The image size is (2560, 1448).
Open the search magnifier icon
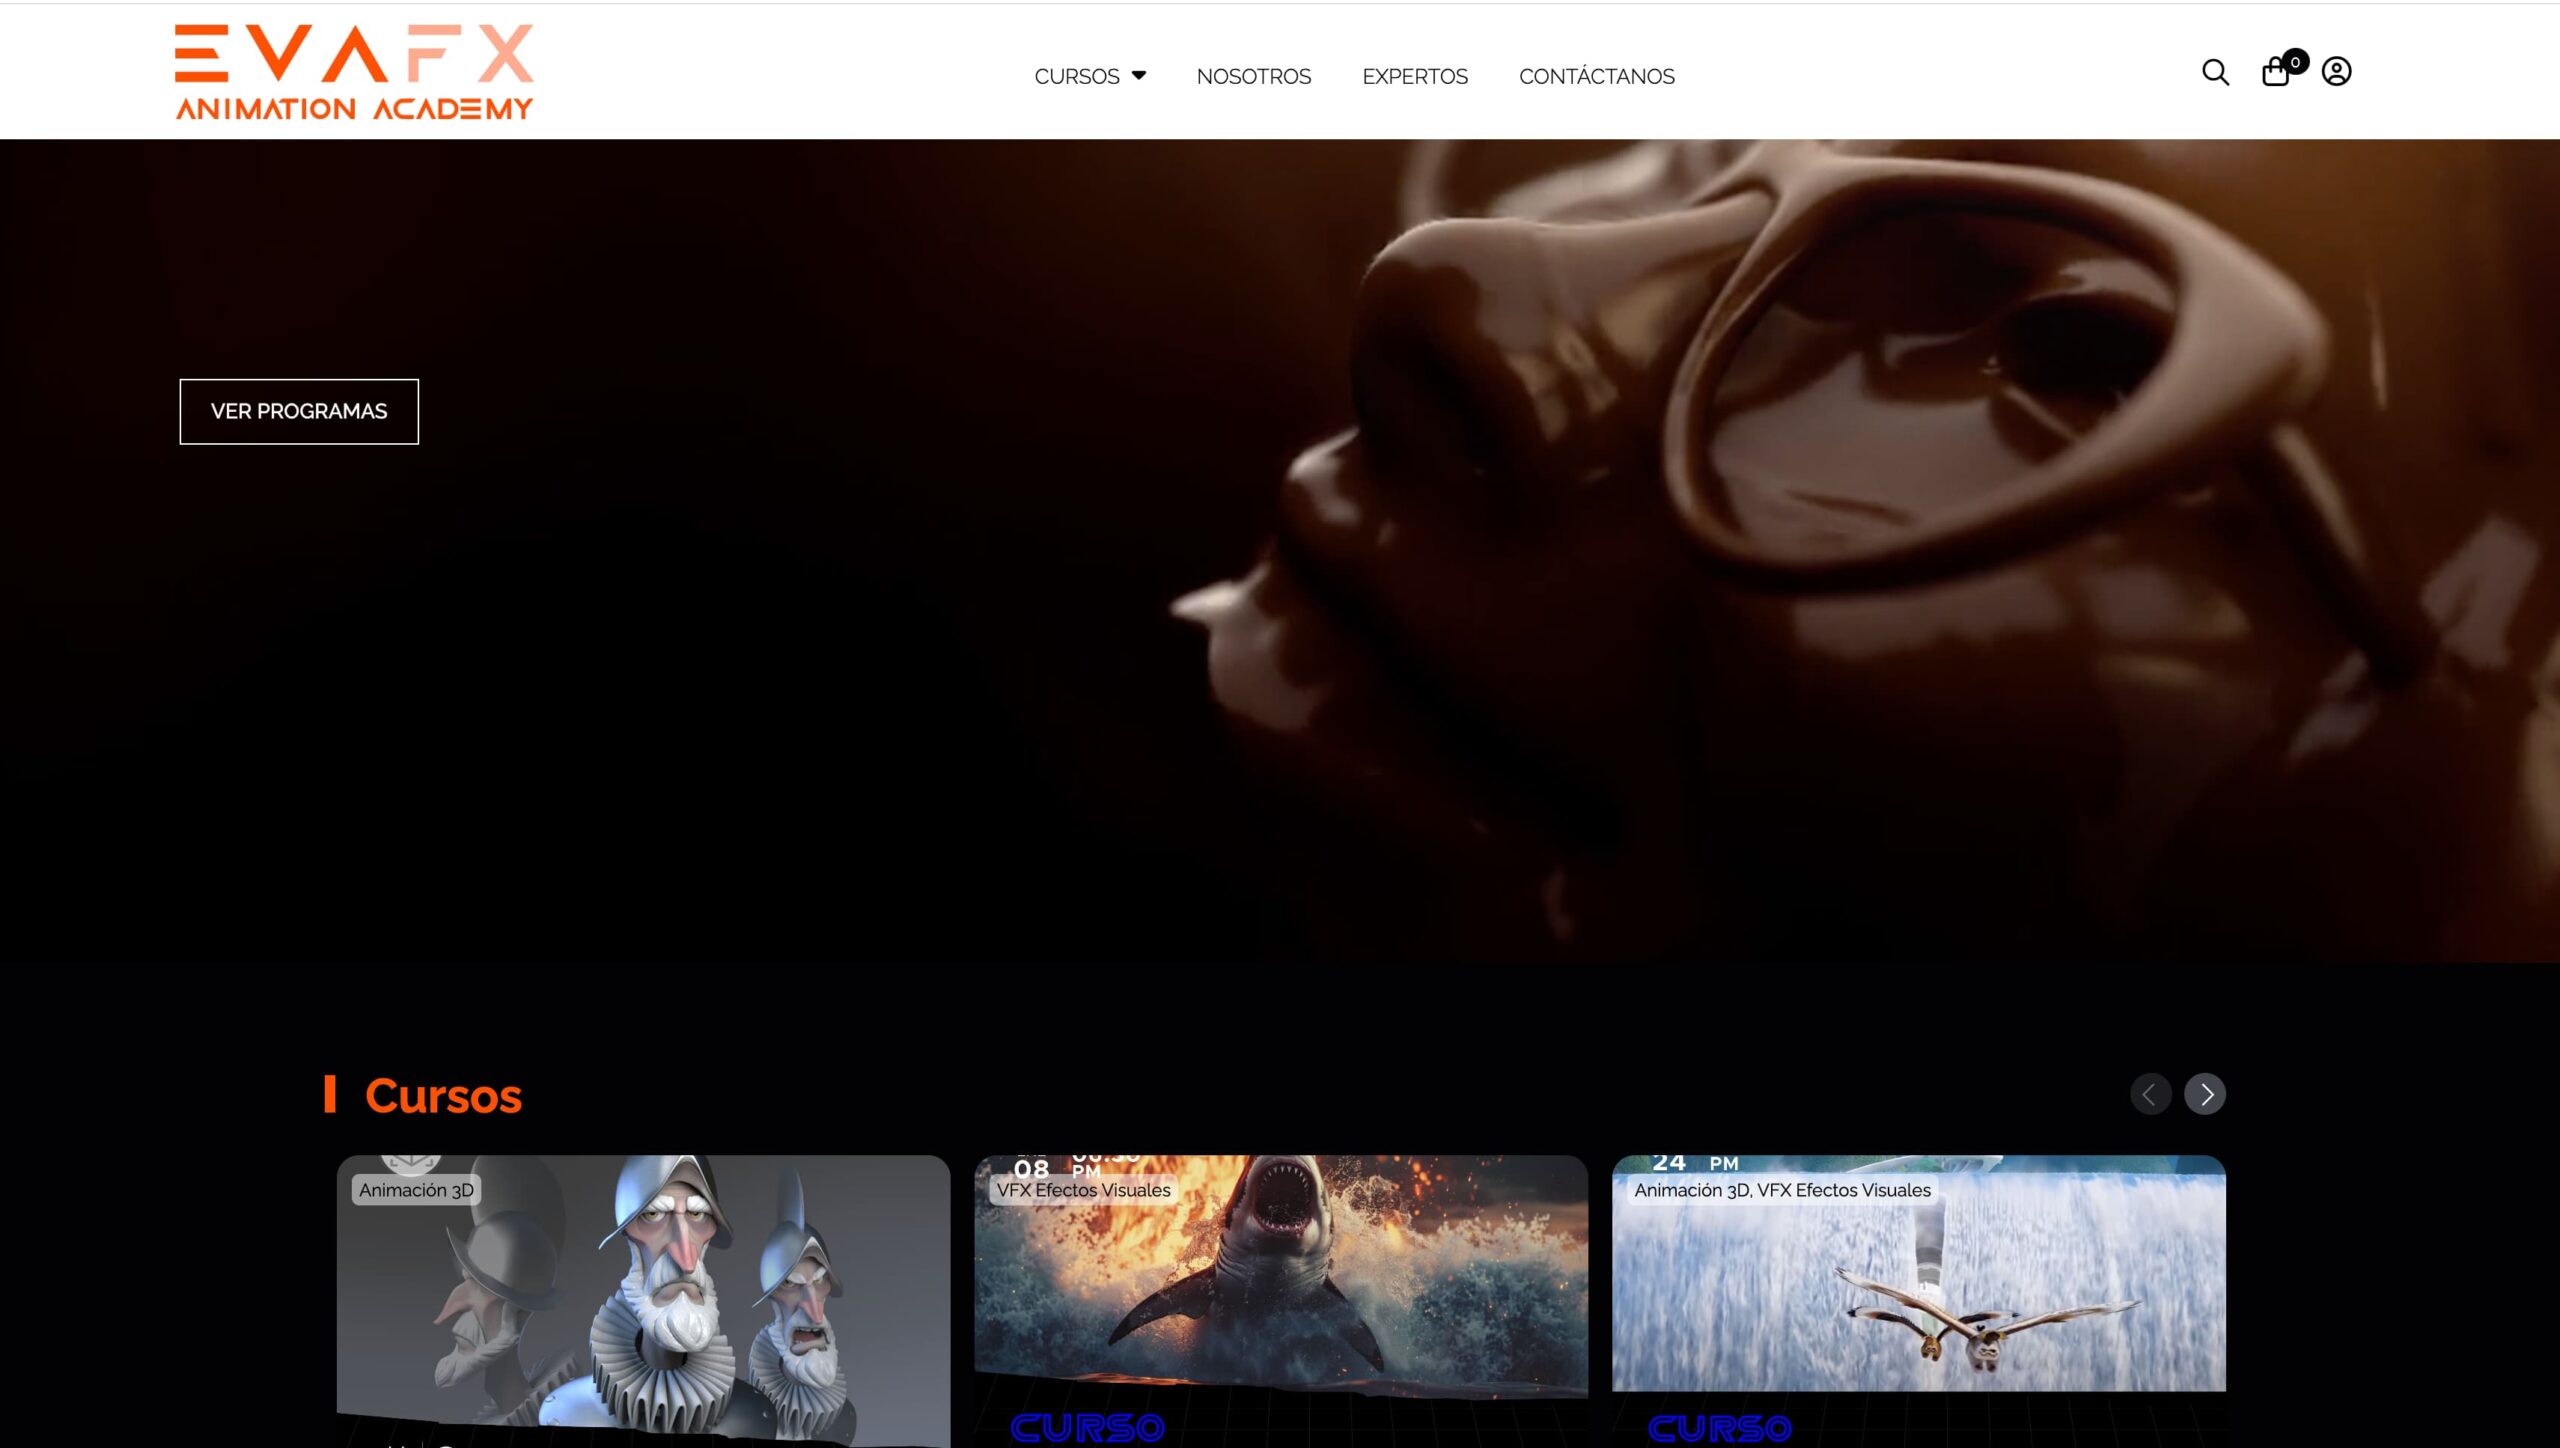[x=2215, y=72]
